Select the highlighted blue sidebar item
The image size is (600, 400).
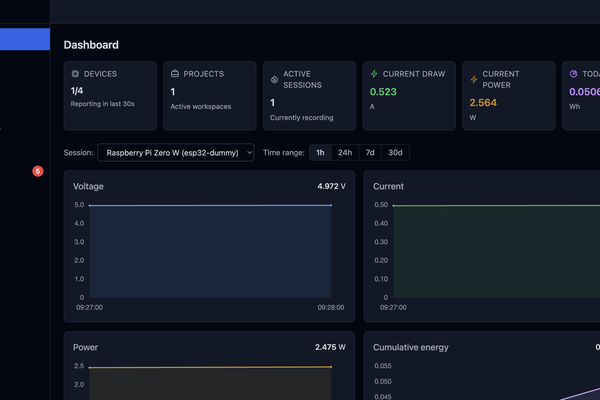click(25, 39)
